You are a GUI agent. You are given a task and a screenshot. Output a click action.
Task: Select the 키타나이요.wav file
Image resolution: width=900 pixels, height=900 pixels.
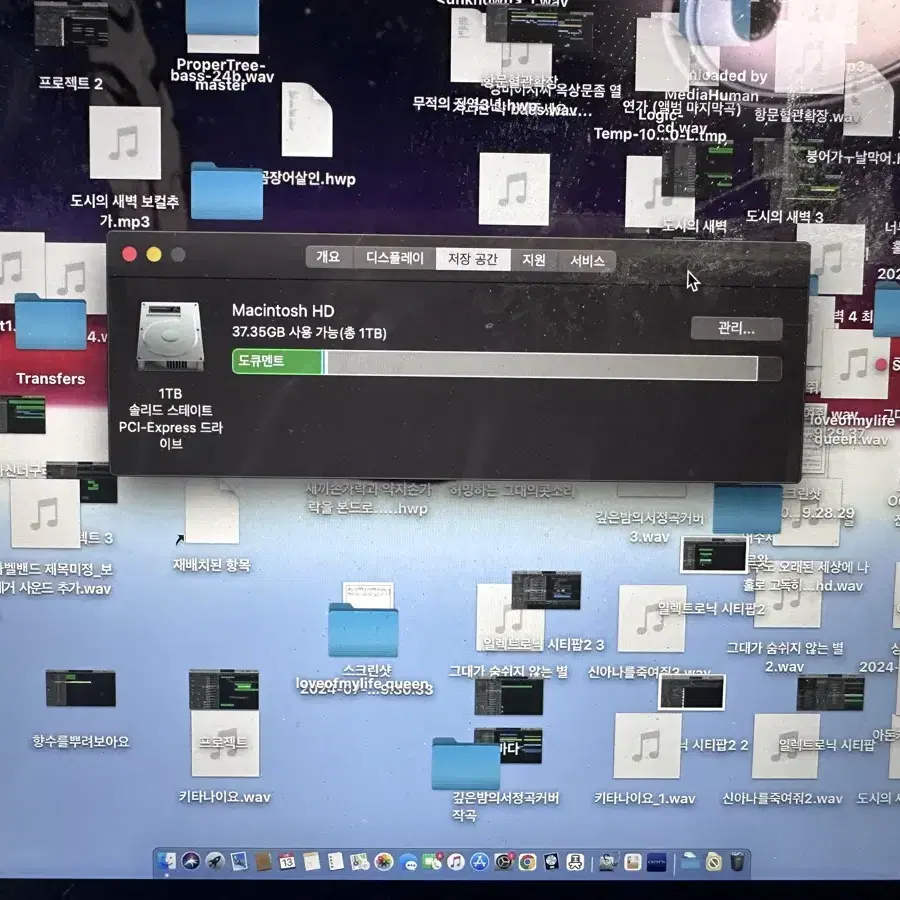(x=225, y=744)
